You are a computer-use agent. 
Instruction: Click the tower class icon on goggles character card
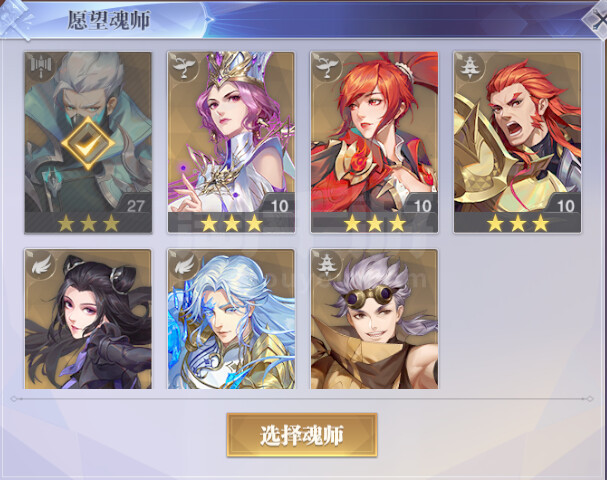tap(328, 265)
